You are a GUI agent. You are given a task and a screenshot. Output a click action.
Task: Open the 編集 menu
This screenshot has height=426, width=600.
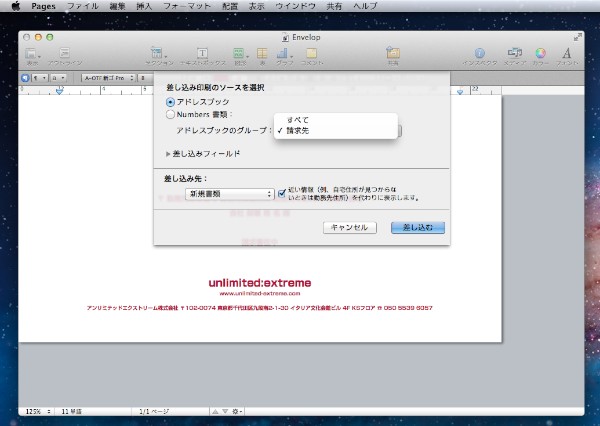pos(117,6)
